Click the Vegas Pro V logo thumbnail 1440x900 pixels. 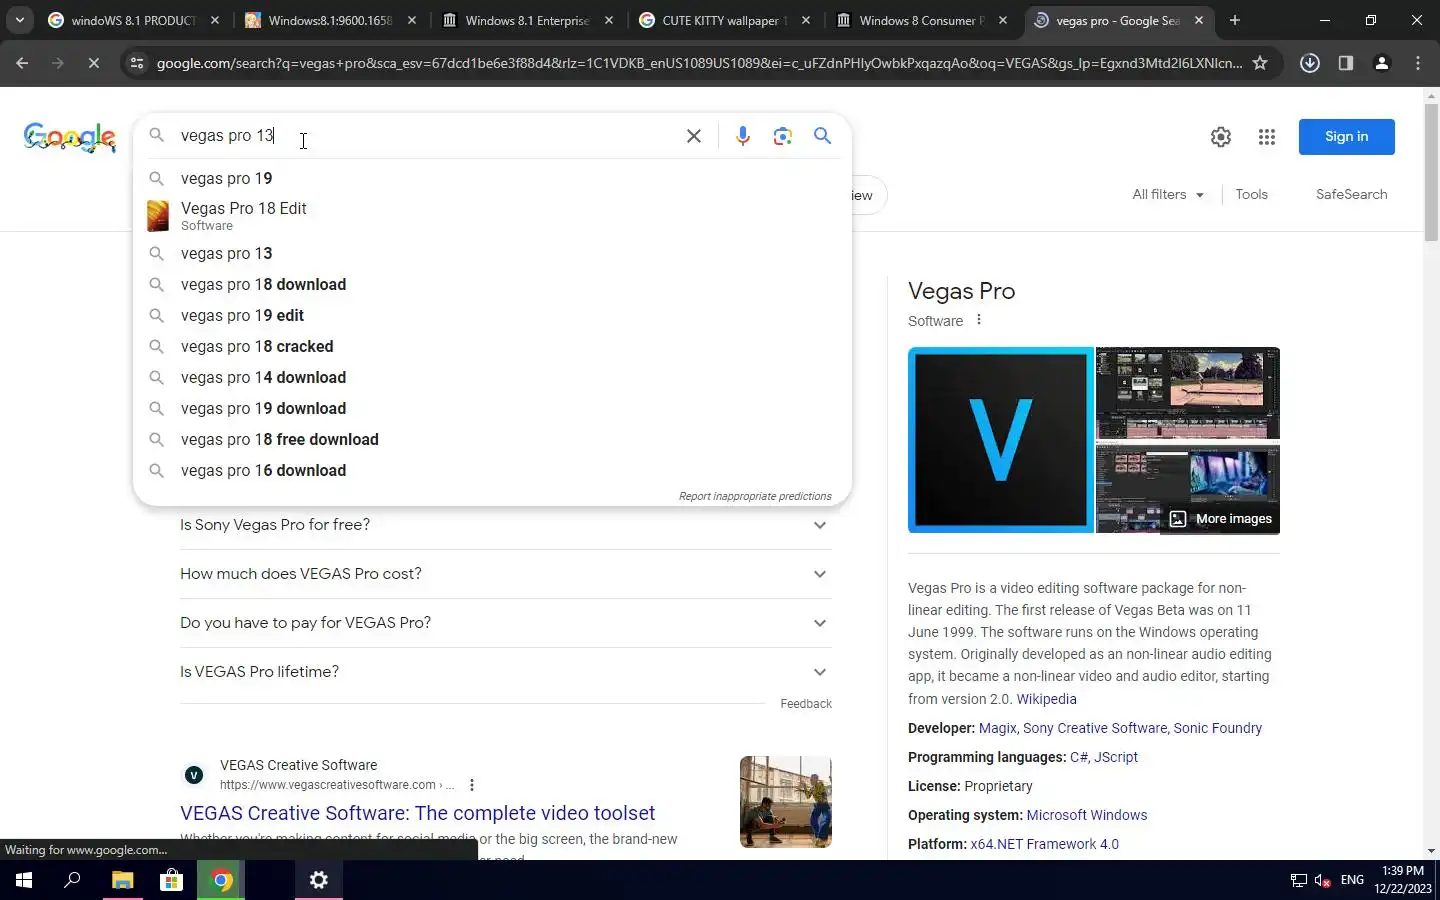pyautogui.click(x=1001, y=440)
